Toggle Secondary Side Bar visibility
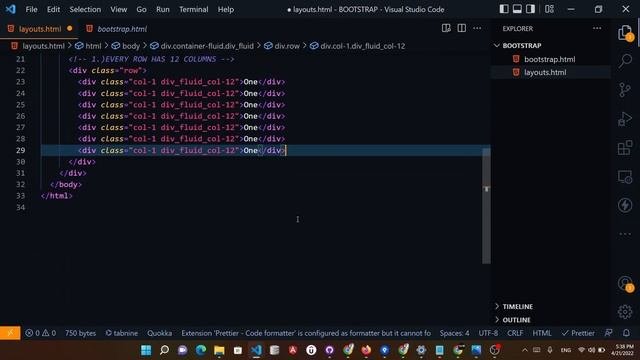The height and width of the screenshot is (360, 640). [x=530, y=9]
